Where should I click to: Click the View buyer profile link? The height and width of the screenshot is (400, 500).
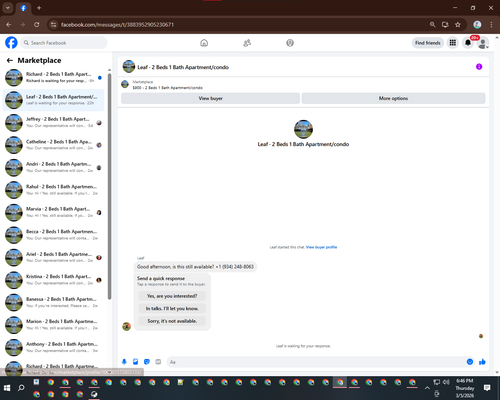[x=321, y=247]
